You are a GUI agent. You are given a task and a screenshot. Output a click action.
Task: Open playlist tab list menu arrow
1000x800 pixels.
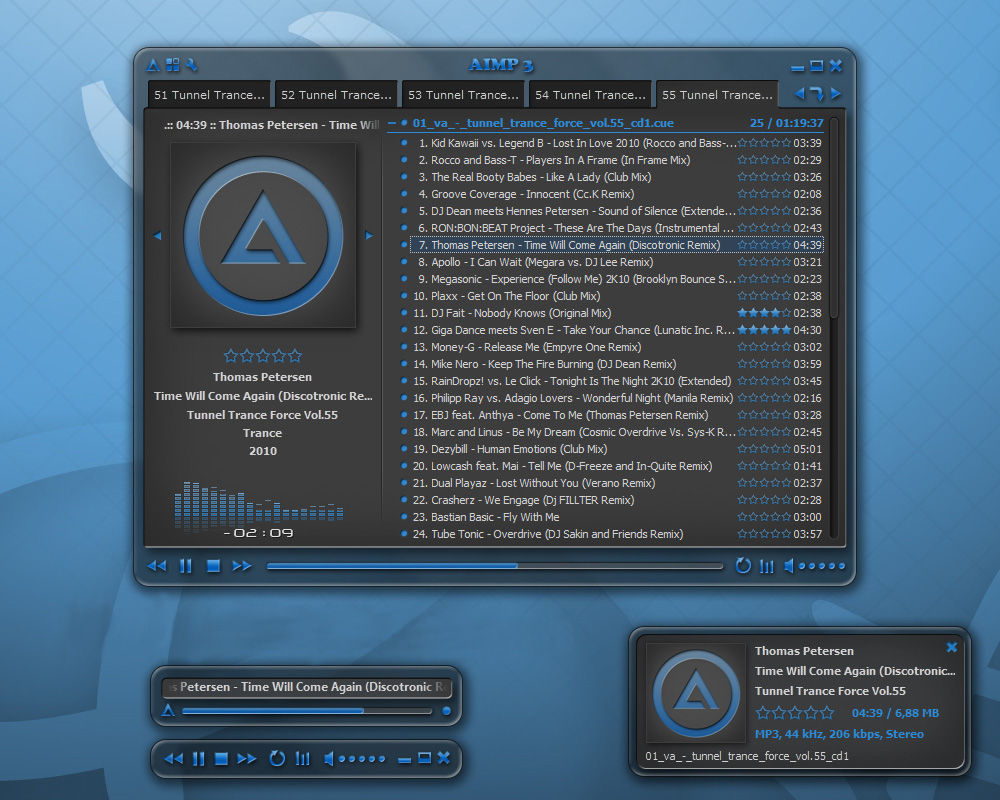coord(816,94)
